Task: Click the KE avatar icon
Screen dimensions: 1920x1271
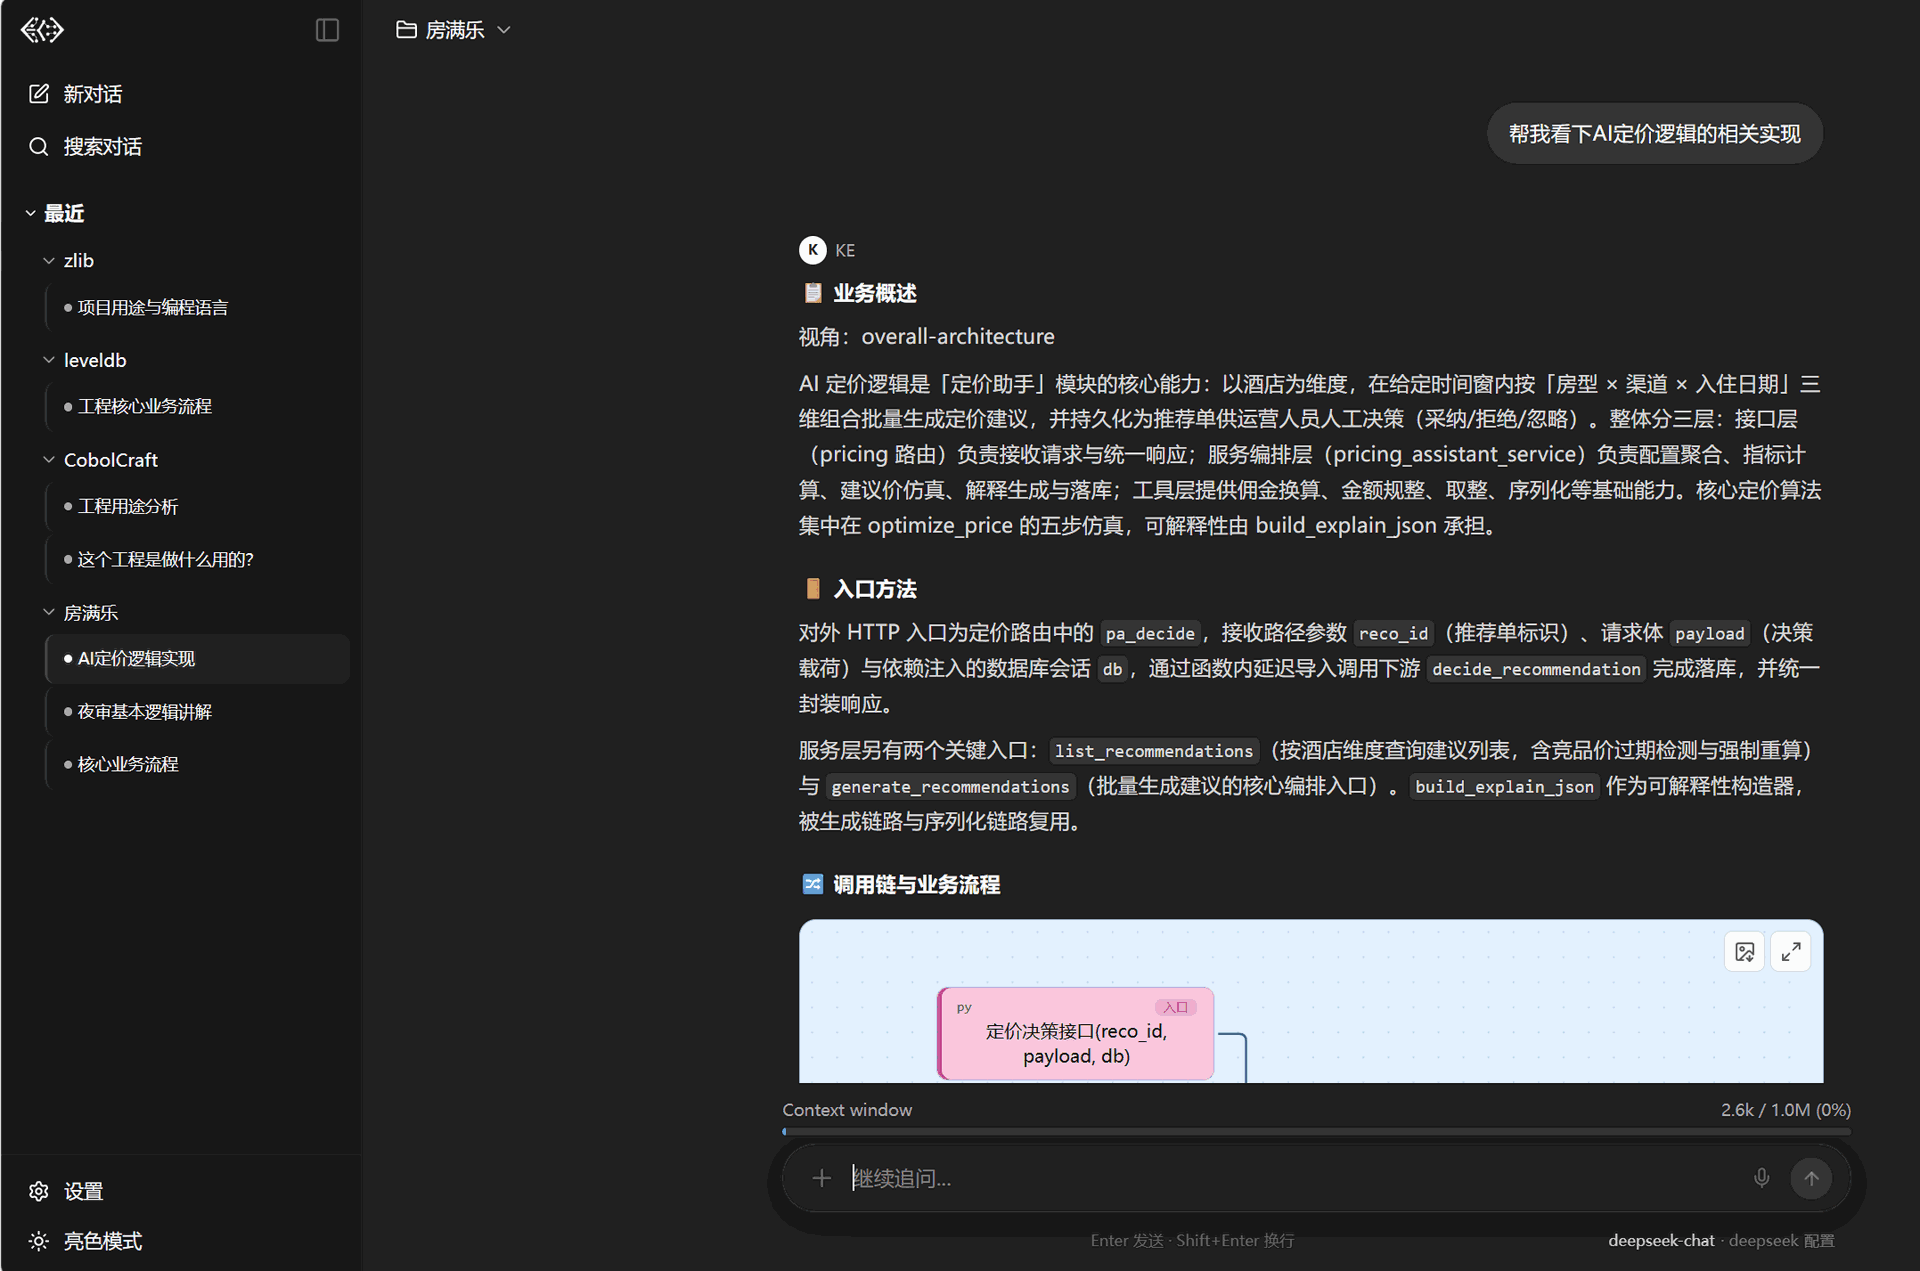Action: pyautogui.click(x=812, y=250)
